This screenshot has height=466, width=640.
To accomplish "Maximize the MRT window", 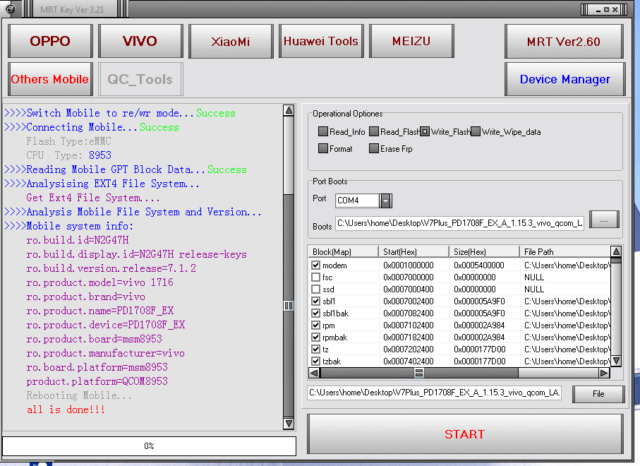I will [x=606, y=9].
